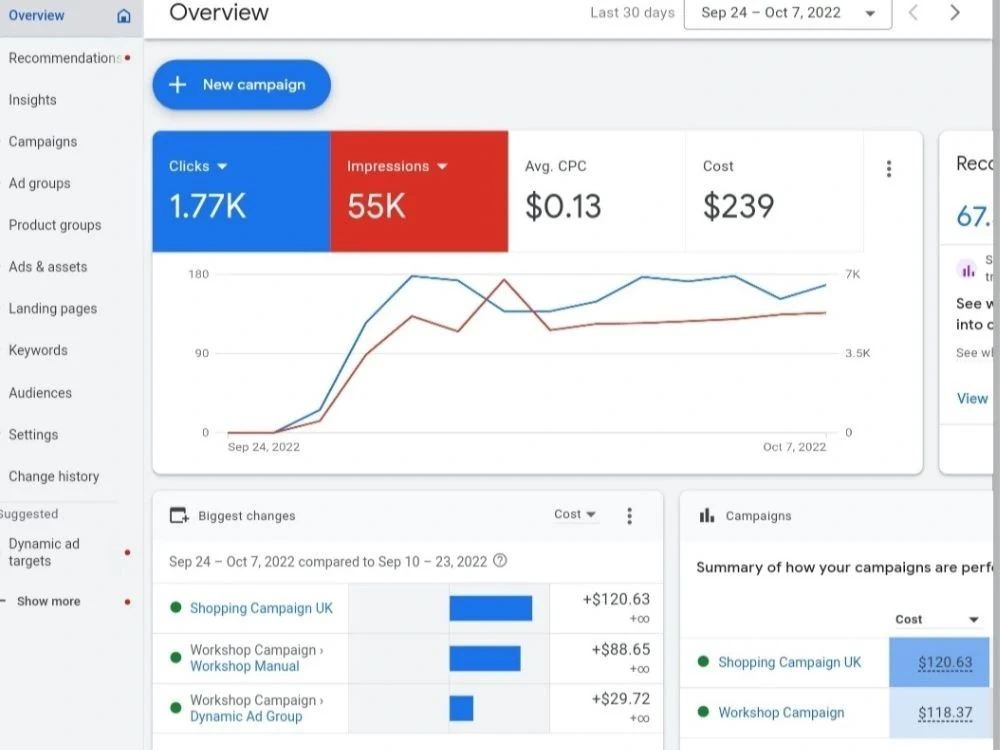Open Dynamic ad targets suggestion
The image size is (1000, 750).
[x=44, y=552]
